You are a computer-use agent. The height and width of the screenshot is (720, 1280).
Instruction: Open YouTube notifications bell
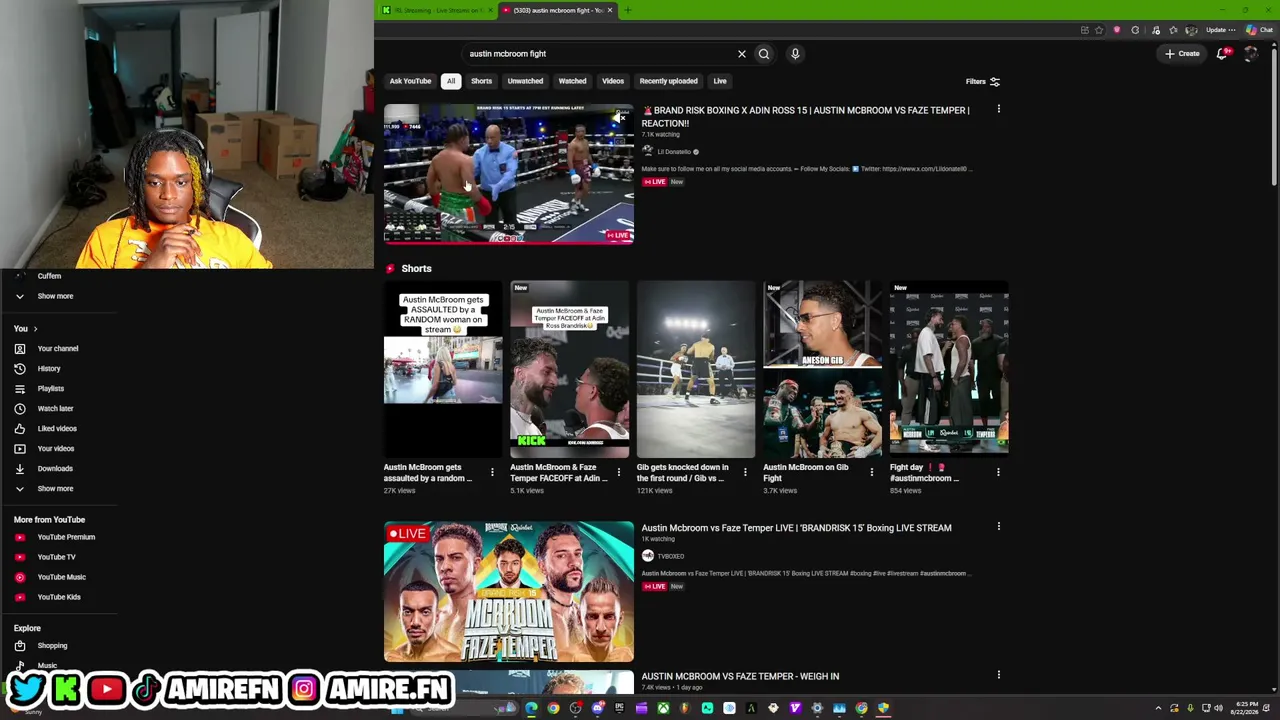point(1221,54)
